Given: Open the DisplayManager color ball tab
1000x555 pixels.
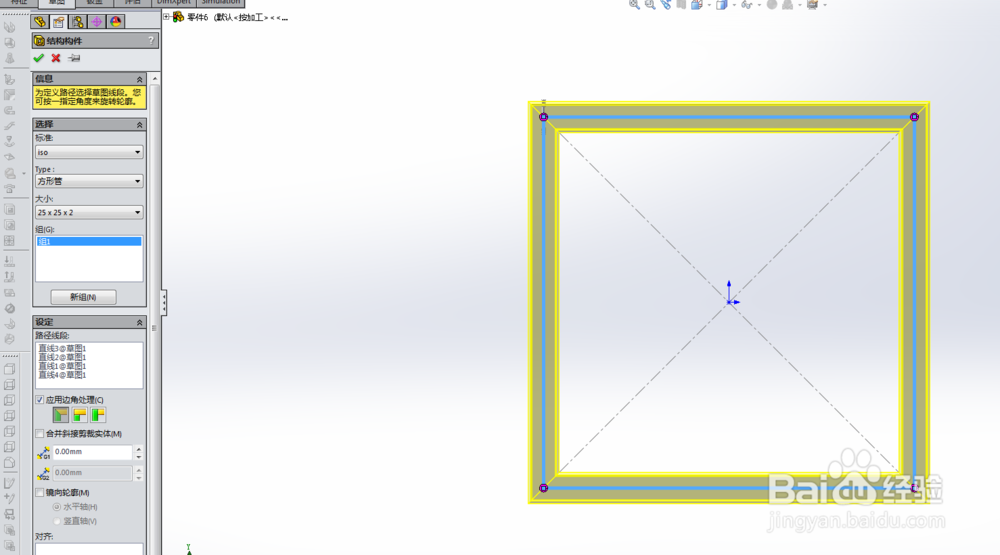Looking at the screenshot, I should [115, 22].
